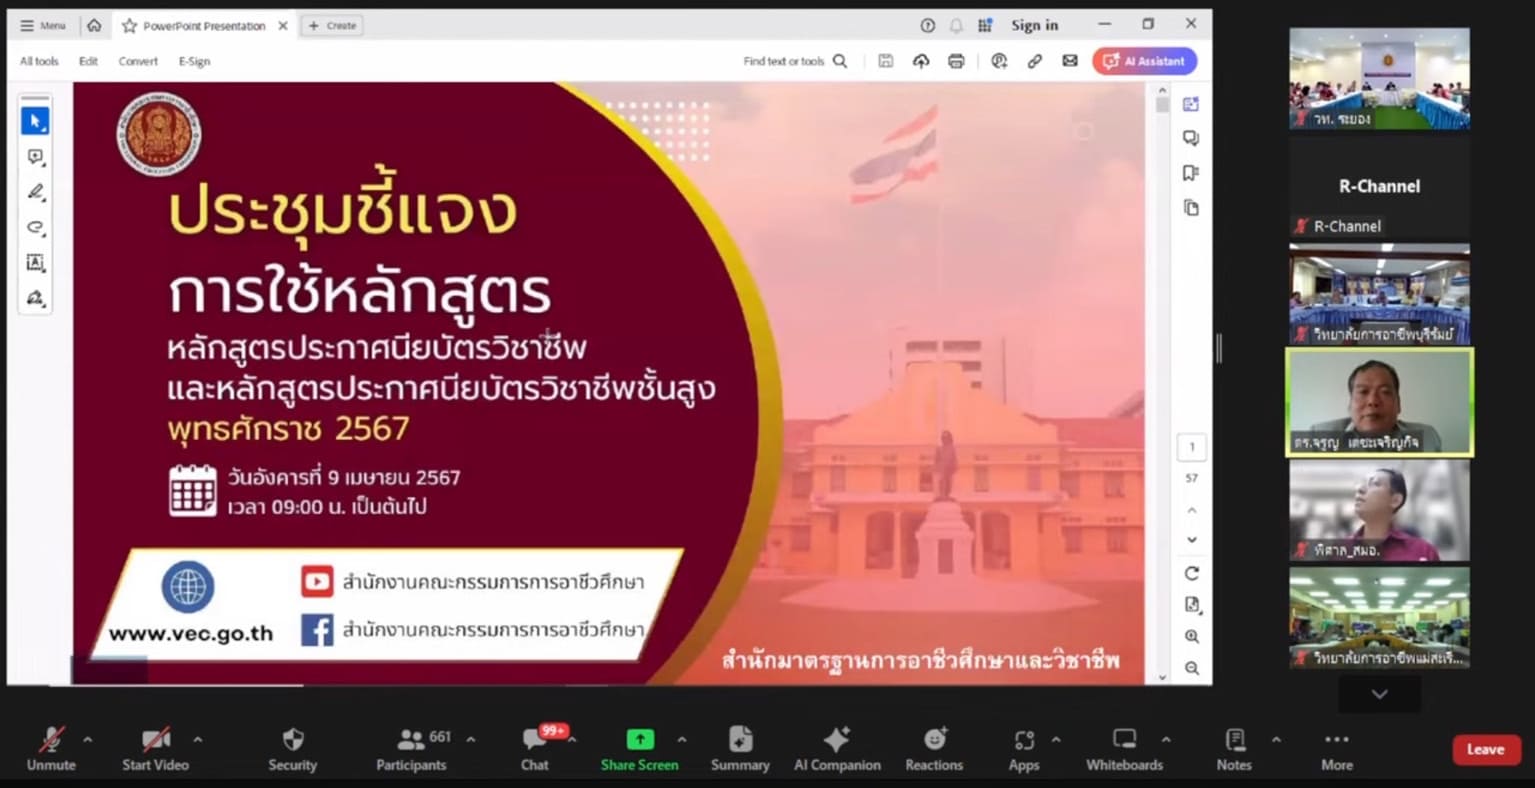Rotate the page with the rotate icon
The height and width of the screenshot is (788, 1535).
coord(1191,573)
